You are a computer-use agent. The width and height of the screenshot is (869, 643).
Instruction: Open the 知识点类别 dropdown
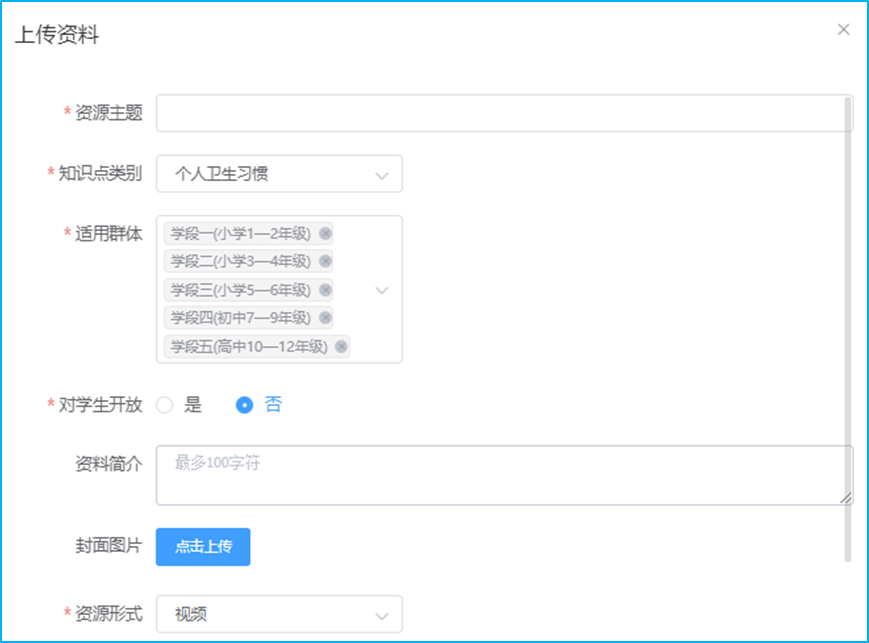[x=279, y=174]
